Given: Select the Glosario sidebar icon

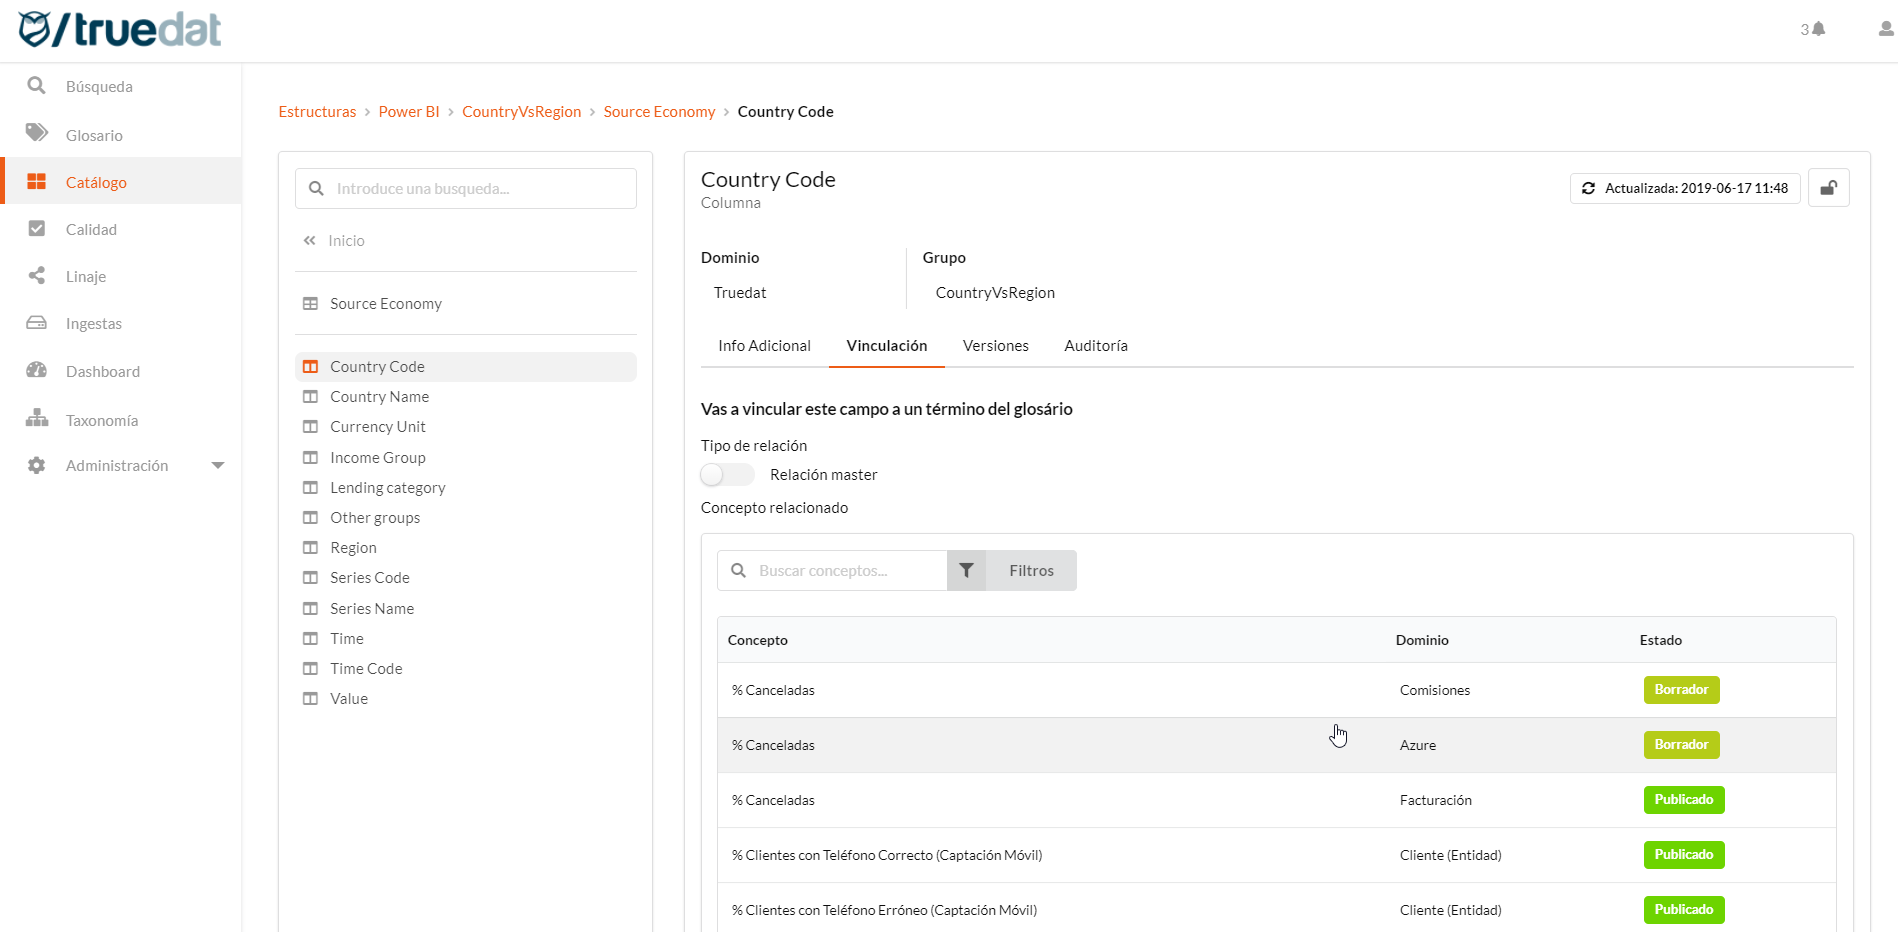Looking at the screenshot, I should (x=37, y=134).
